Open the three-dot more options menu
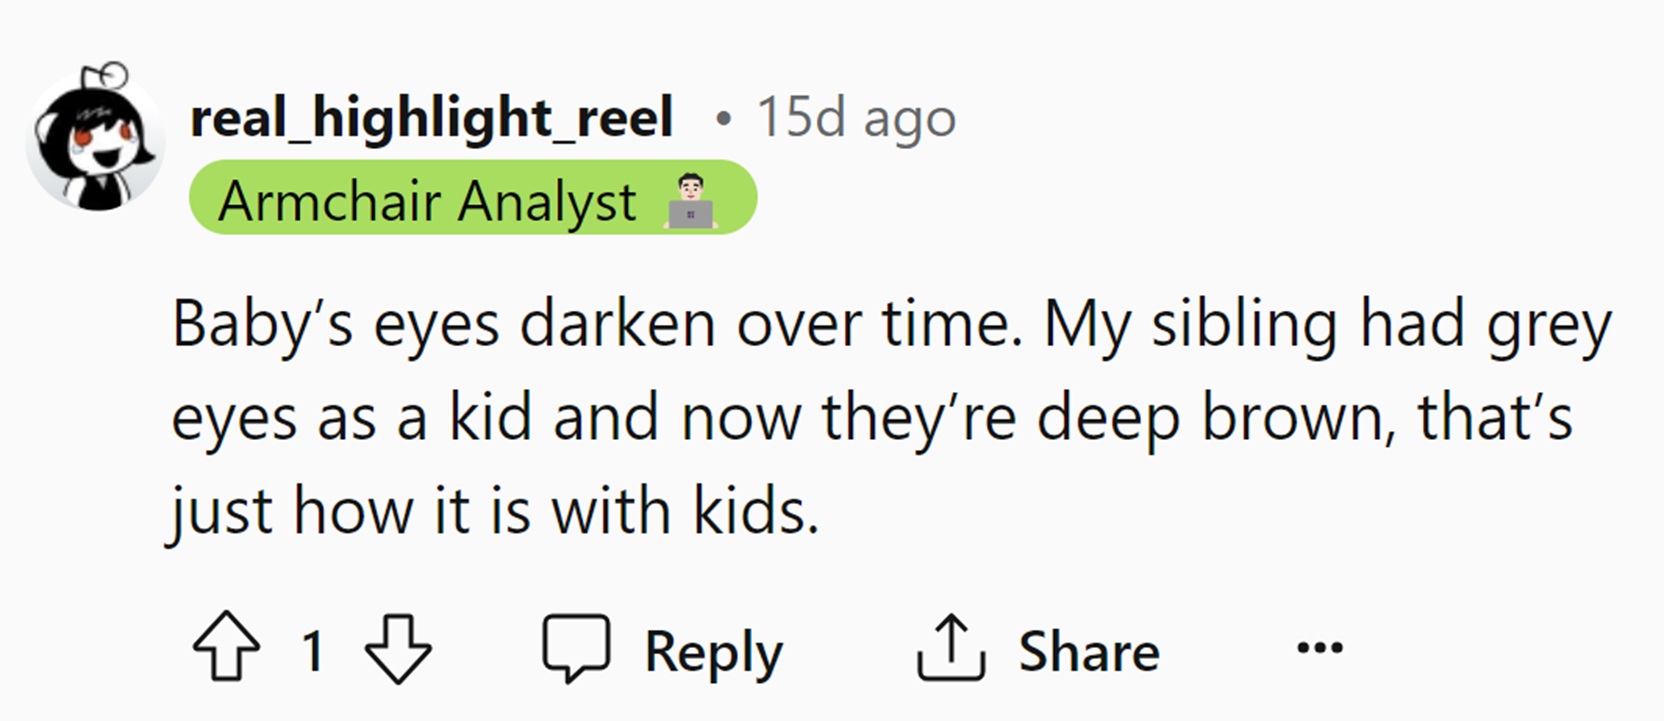Image resolution: width=1664 pixels, height=721 pixels. pos(1319,648)
